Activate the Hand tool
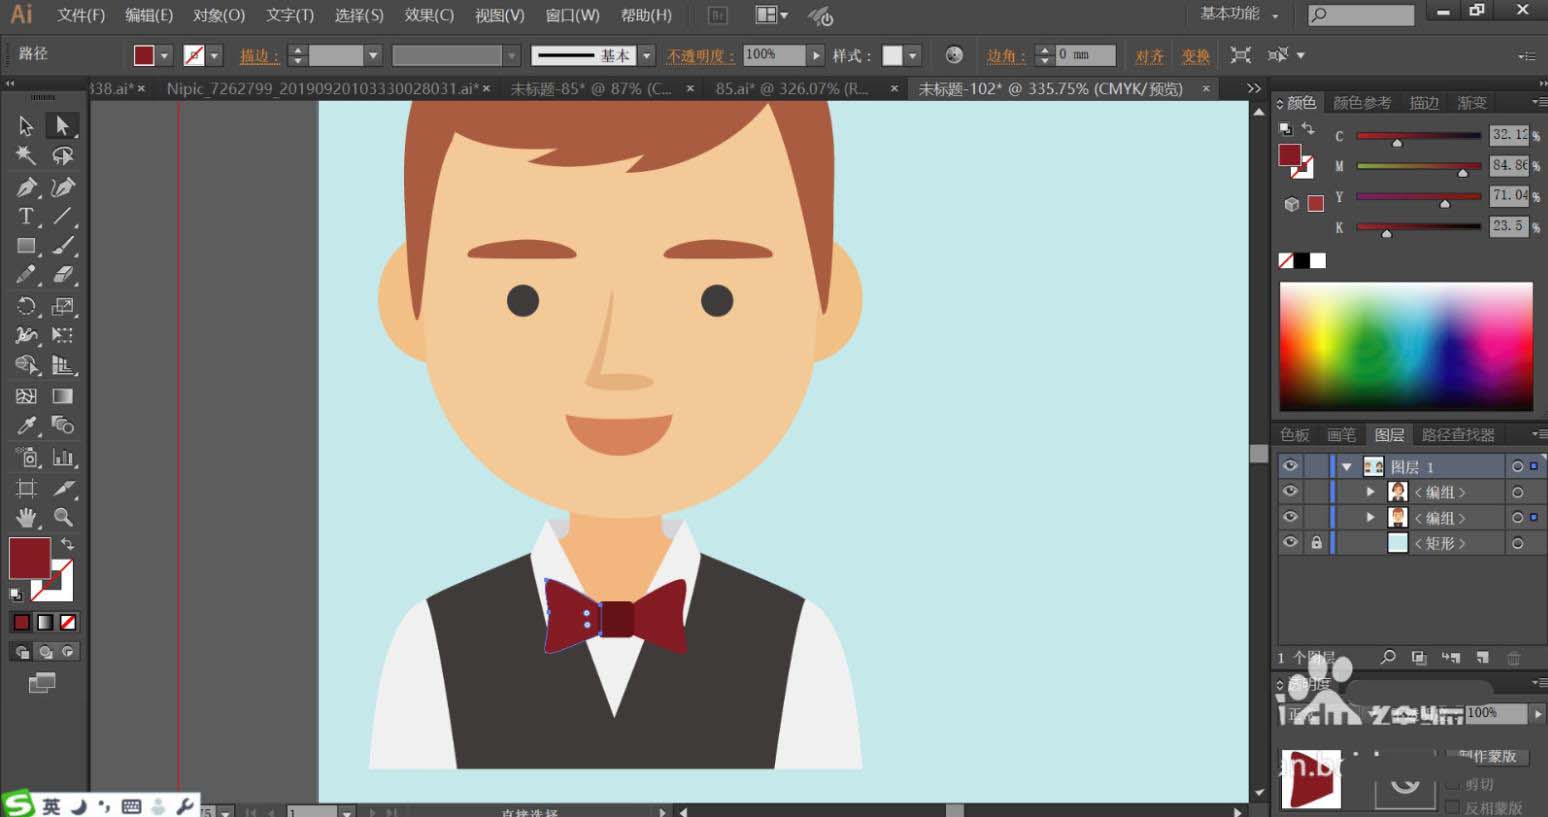The image size is (1548, 817). pos(26,517)
